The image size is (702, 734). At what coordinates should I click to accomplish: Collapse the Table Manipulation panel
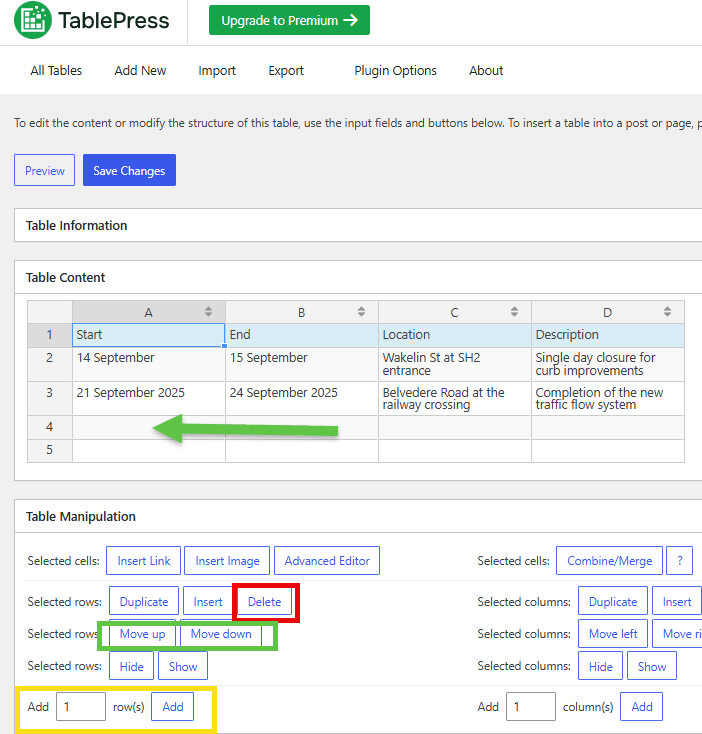tap(358, 516)
